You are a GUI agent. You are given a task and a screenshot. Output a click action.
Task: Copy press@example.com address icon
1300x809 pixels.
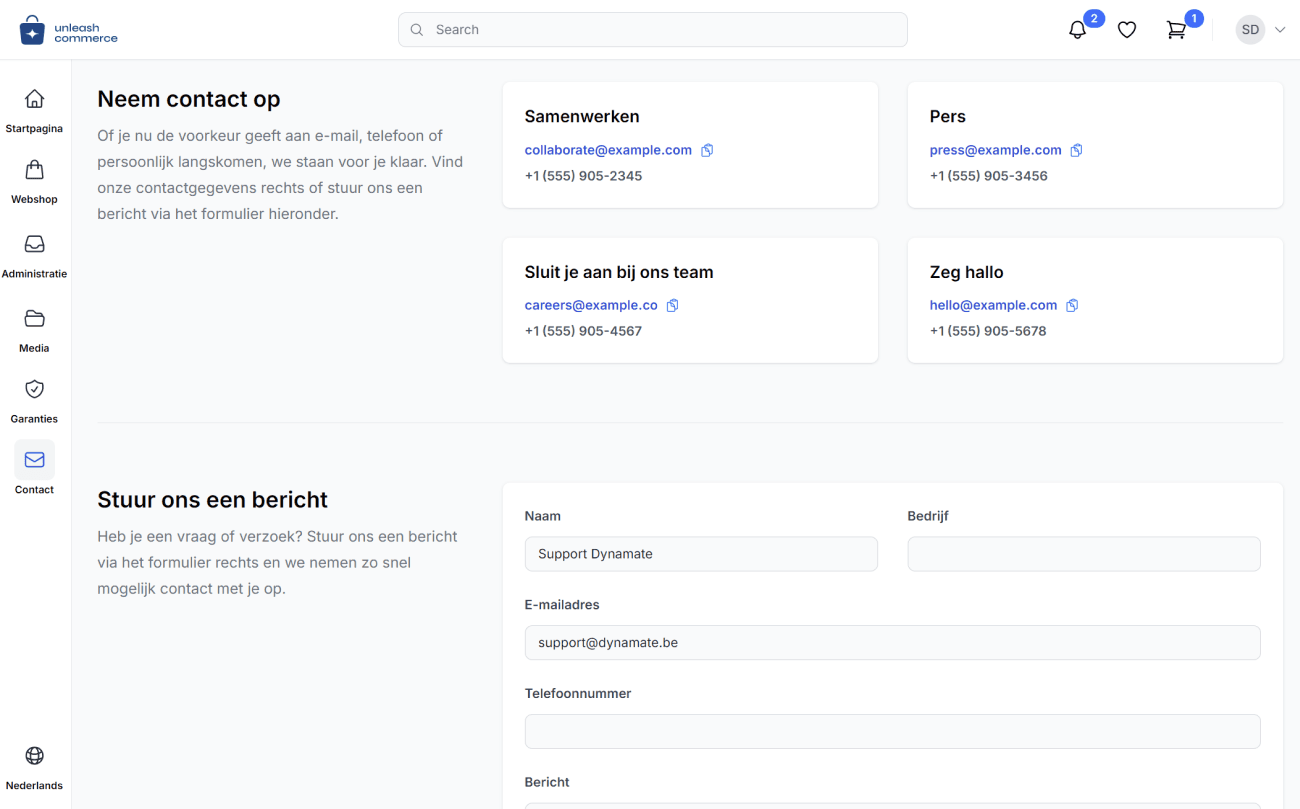click(x=1076, y=150)
